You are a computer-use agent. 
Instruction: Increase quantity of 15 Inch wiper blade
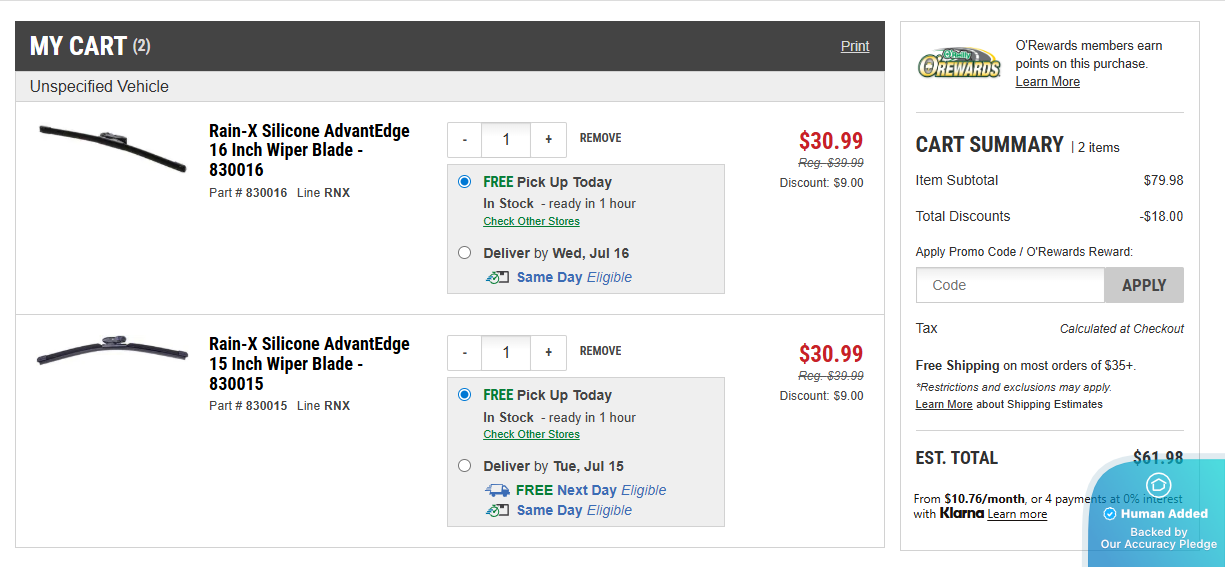[548, 353]
